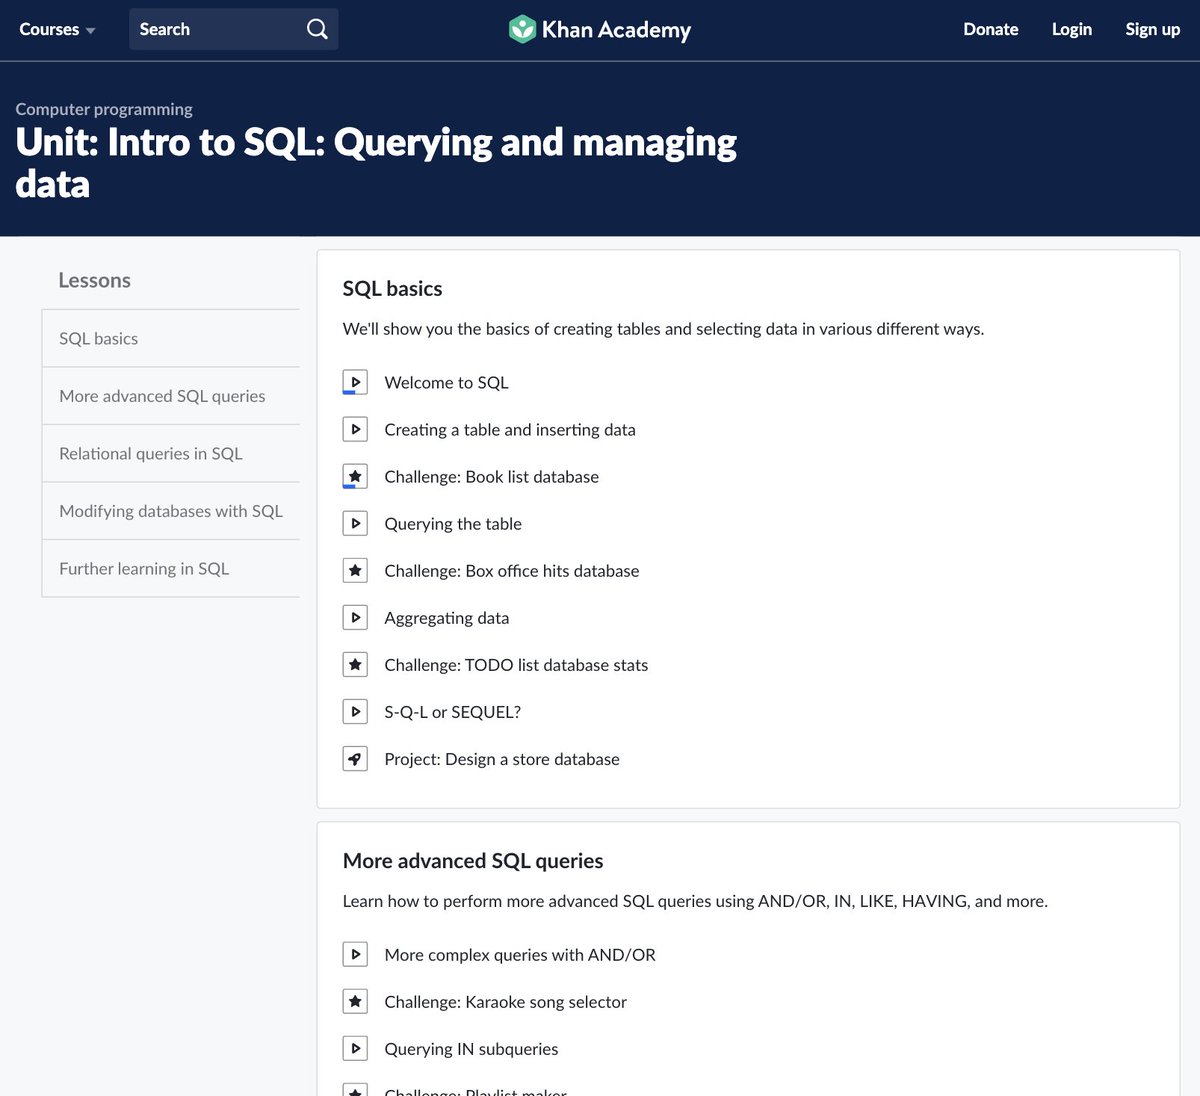Screen dimensions: 1200x1096
Task: Click the Donate link
Action: pyautogui.click(x=991, y=29)
